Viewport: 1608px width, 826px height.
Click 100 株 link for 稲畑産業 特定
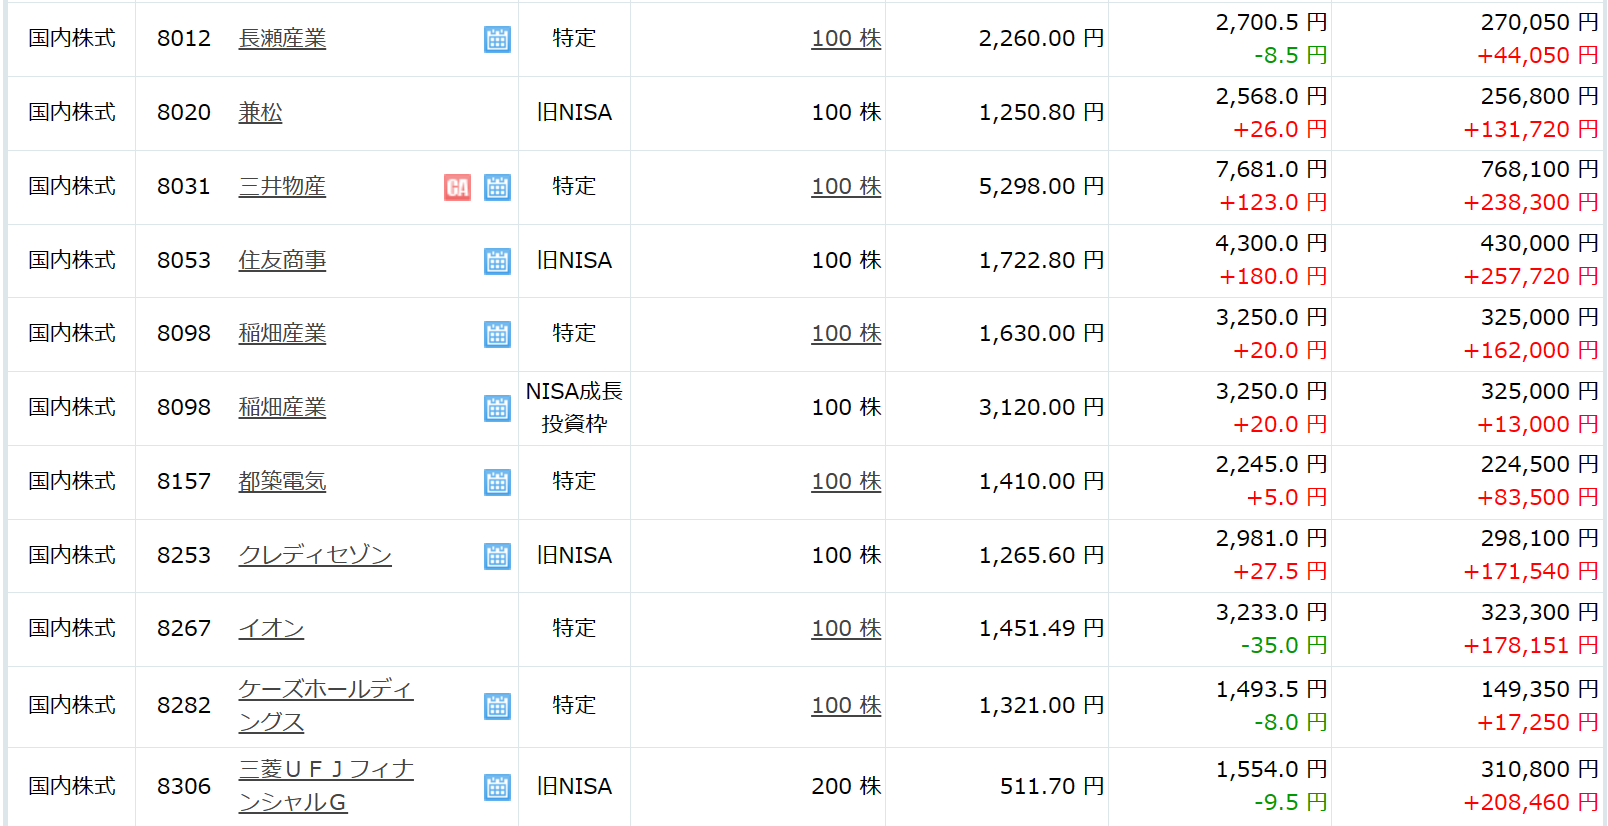pyautogui.click(x=846, y=333)
